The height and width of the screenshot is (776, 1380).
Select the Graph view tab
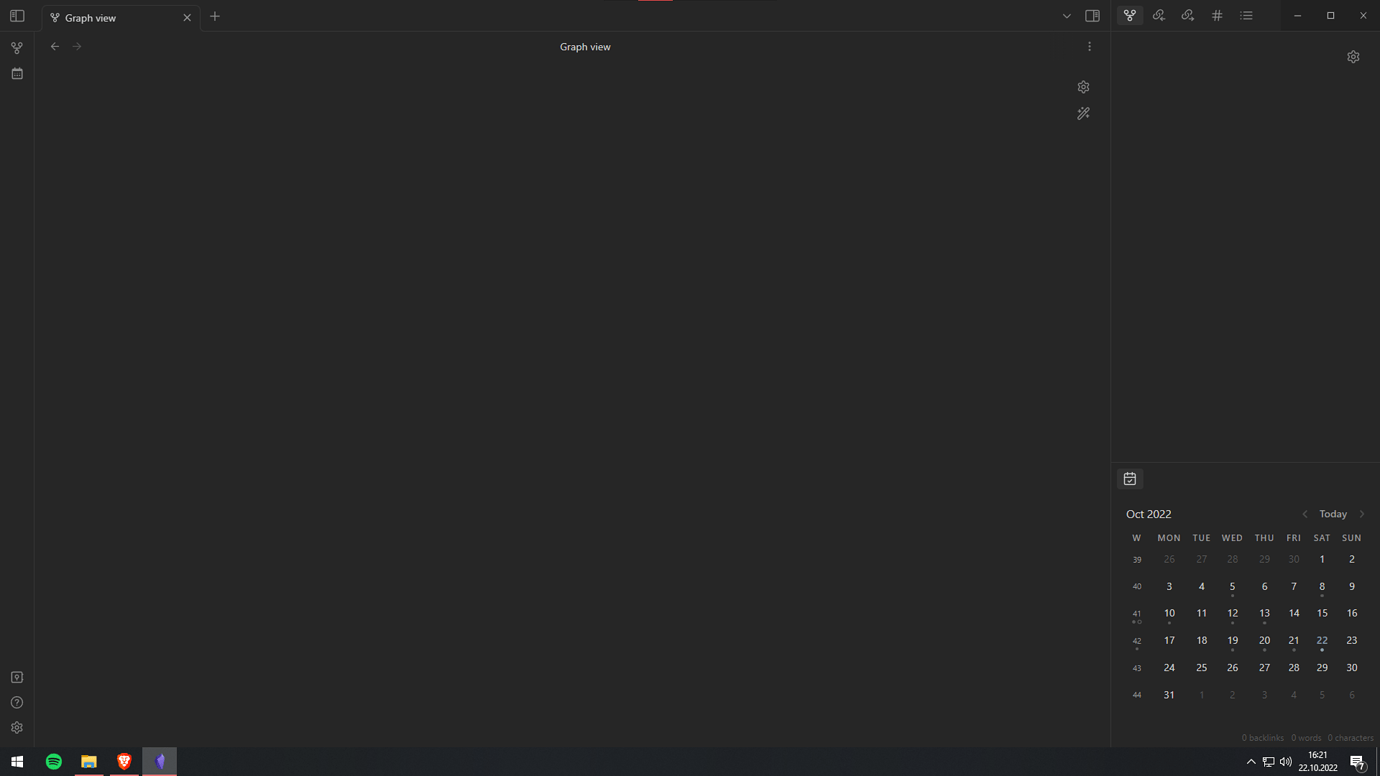click(x=121, y=18)
